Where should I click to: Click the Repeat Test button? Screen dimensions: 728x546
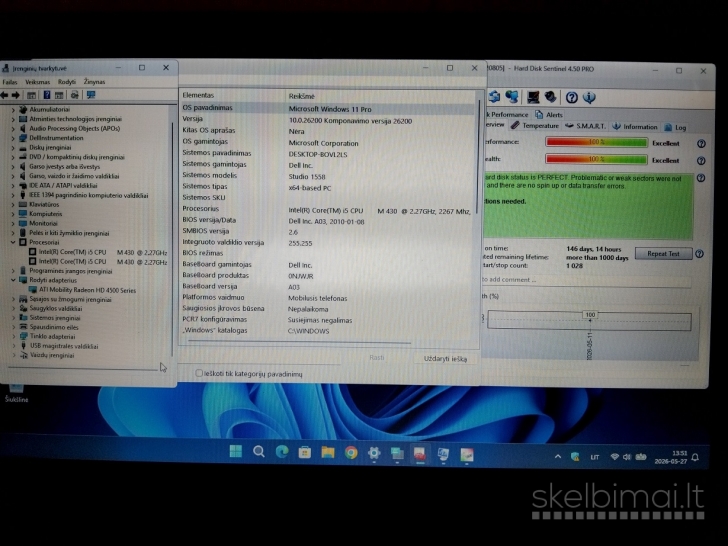pos(663,254)
